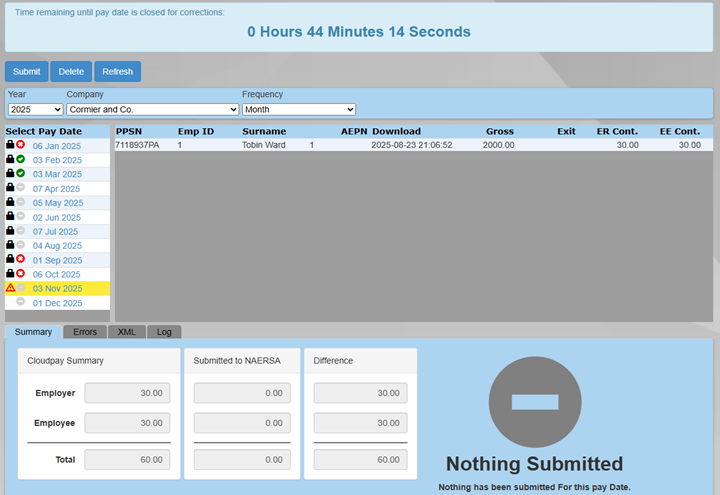Click the Delete button
Viewport: 720px width, 495px height.
point(71,72)
